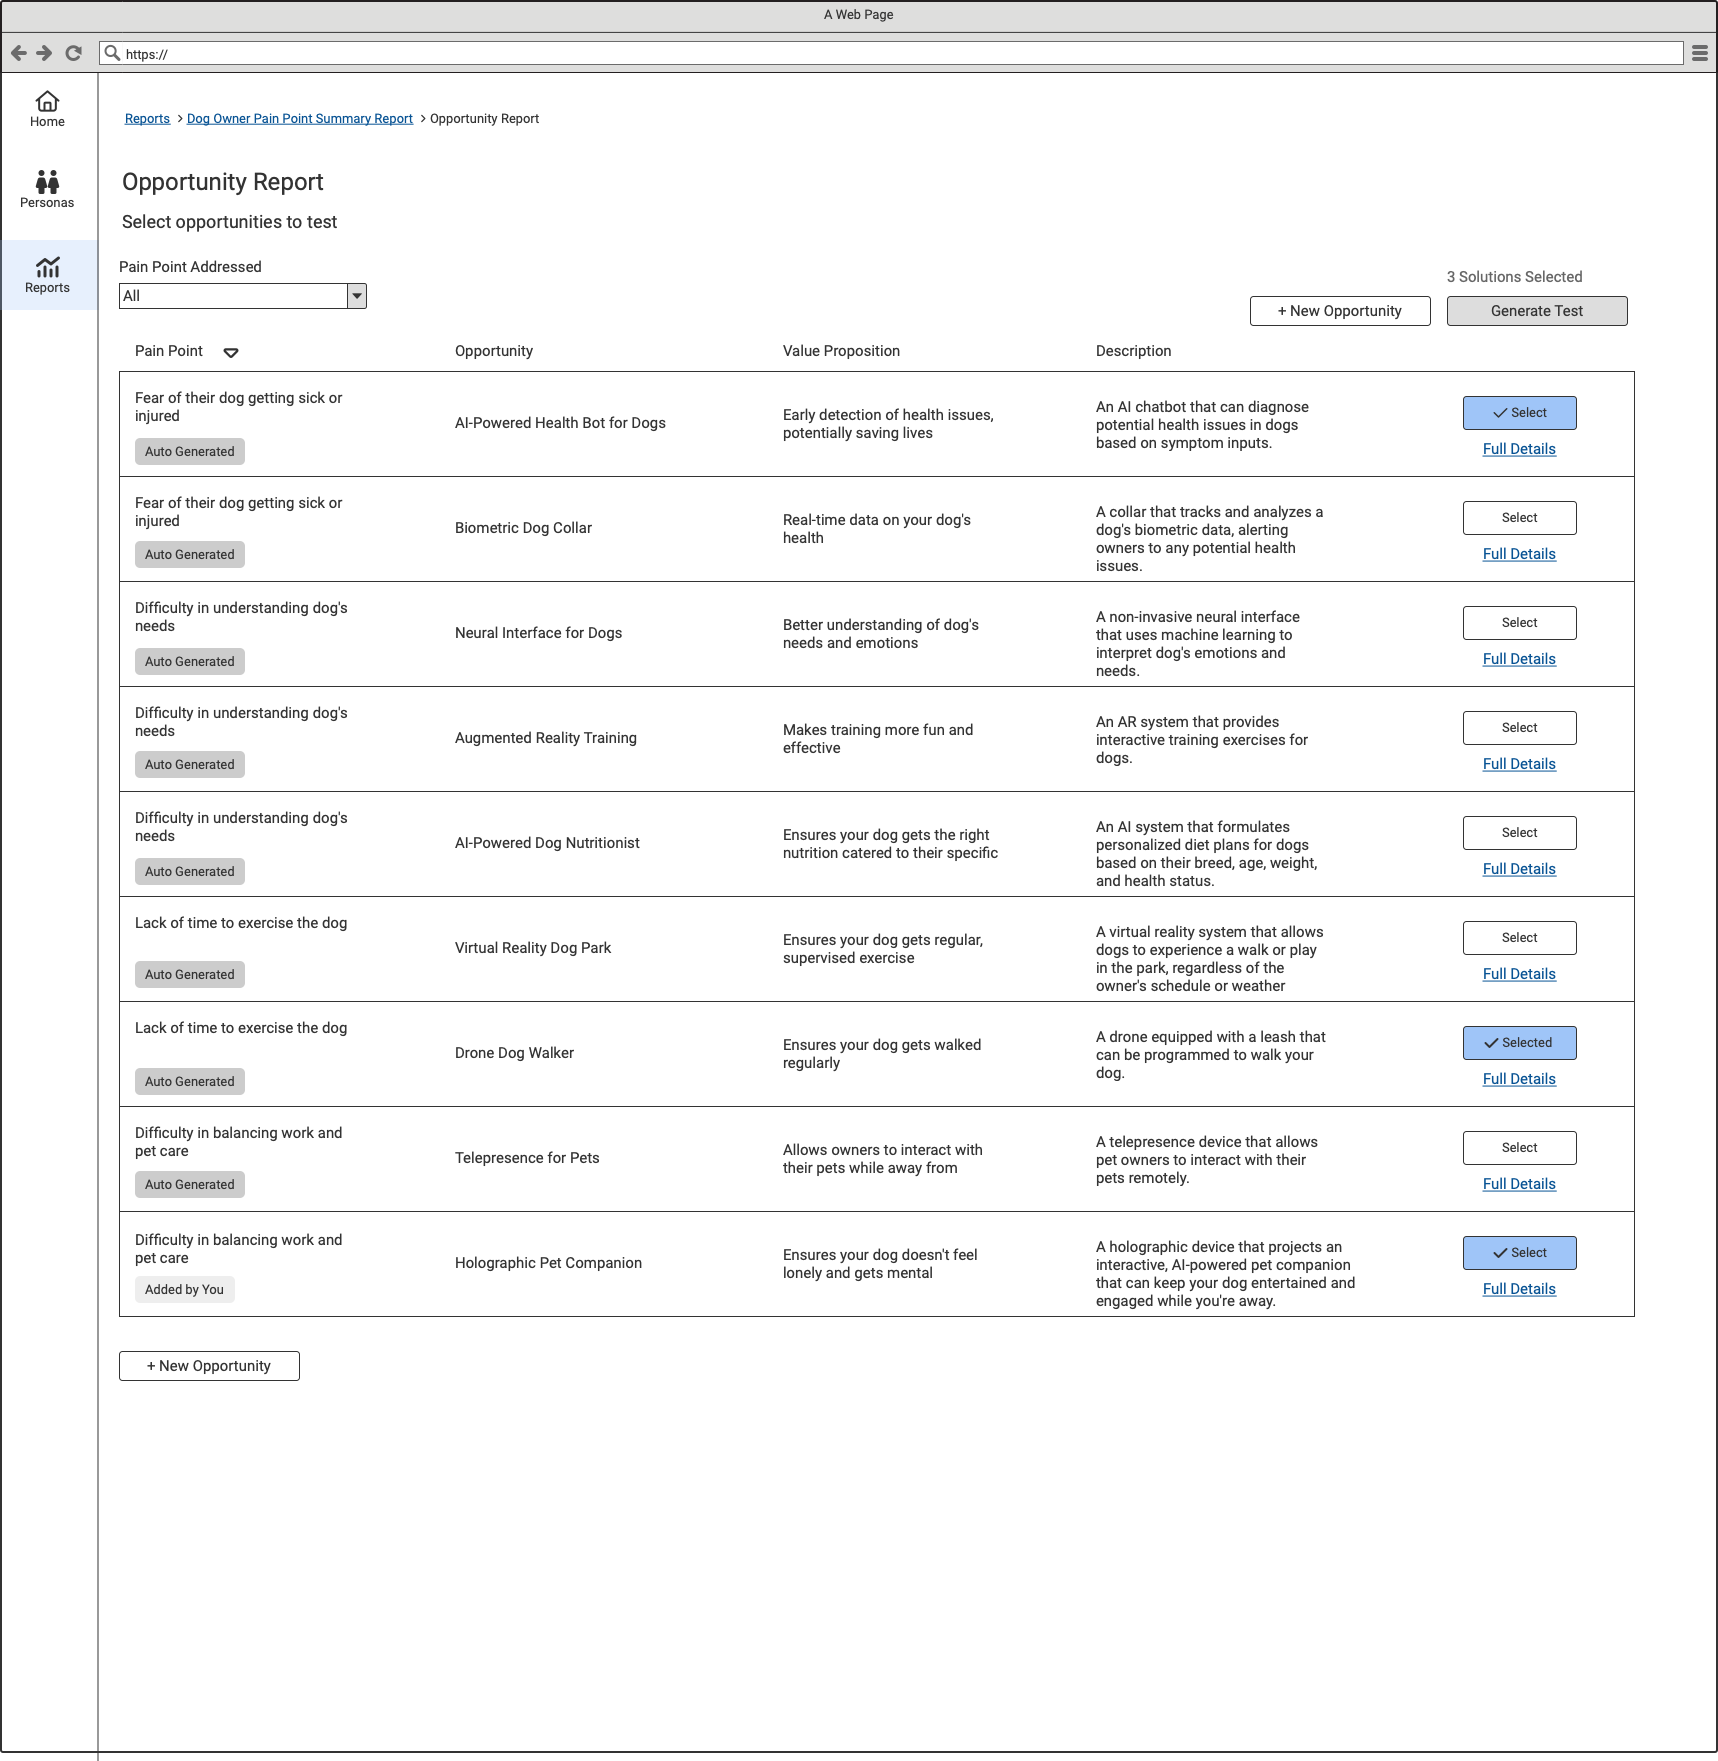Open Full Details for Virtual Reality Dog Park
Screen dimensions: 1718x1761
tap(1519, 974)
